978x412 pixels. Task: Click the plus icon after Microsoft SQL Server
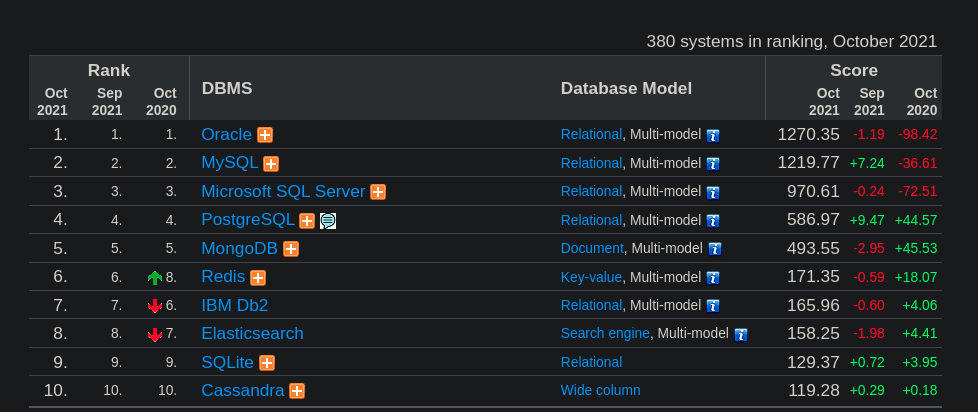(378, 192)
